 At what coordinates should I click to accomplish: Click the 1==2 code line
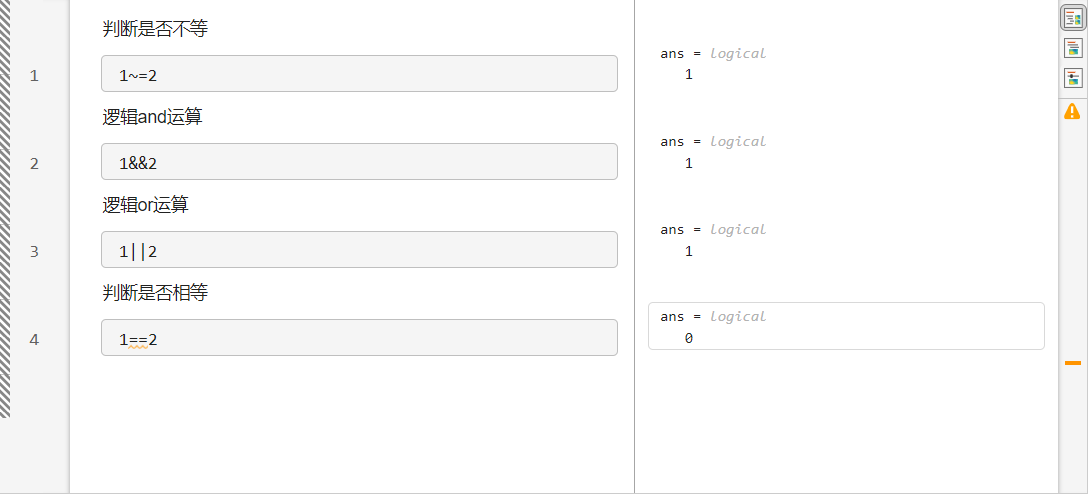[x=358, y=339]
